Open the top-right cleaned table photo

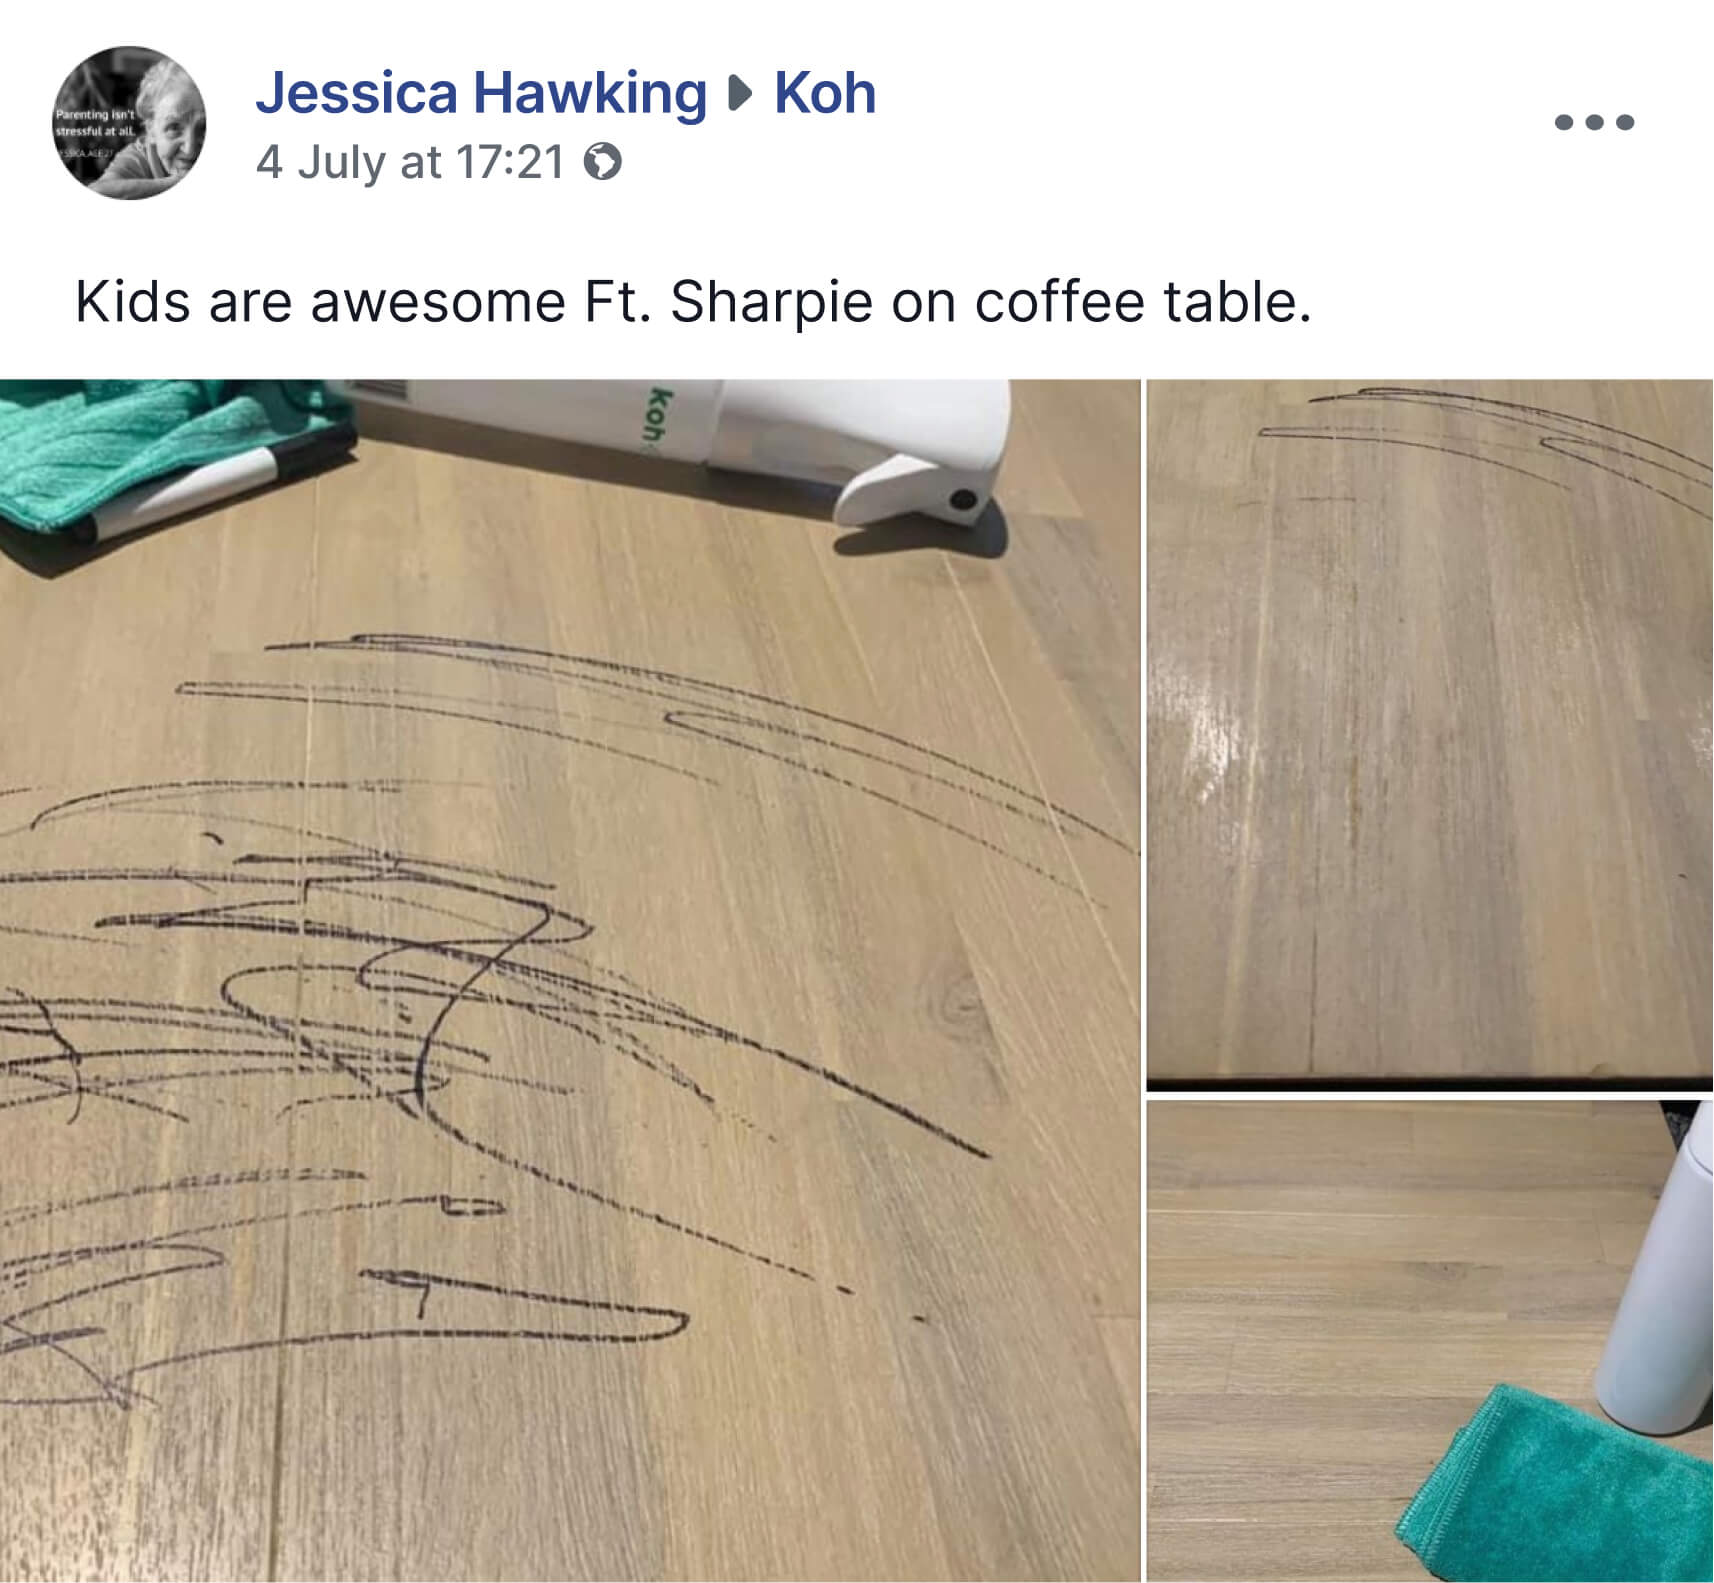click(1430, 735)
